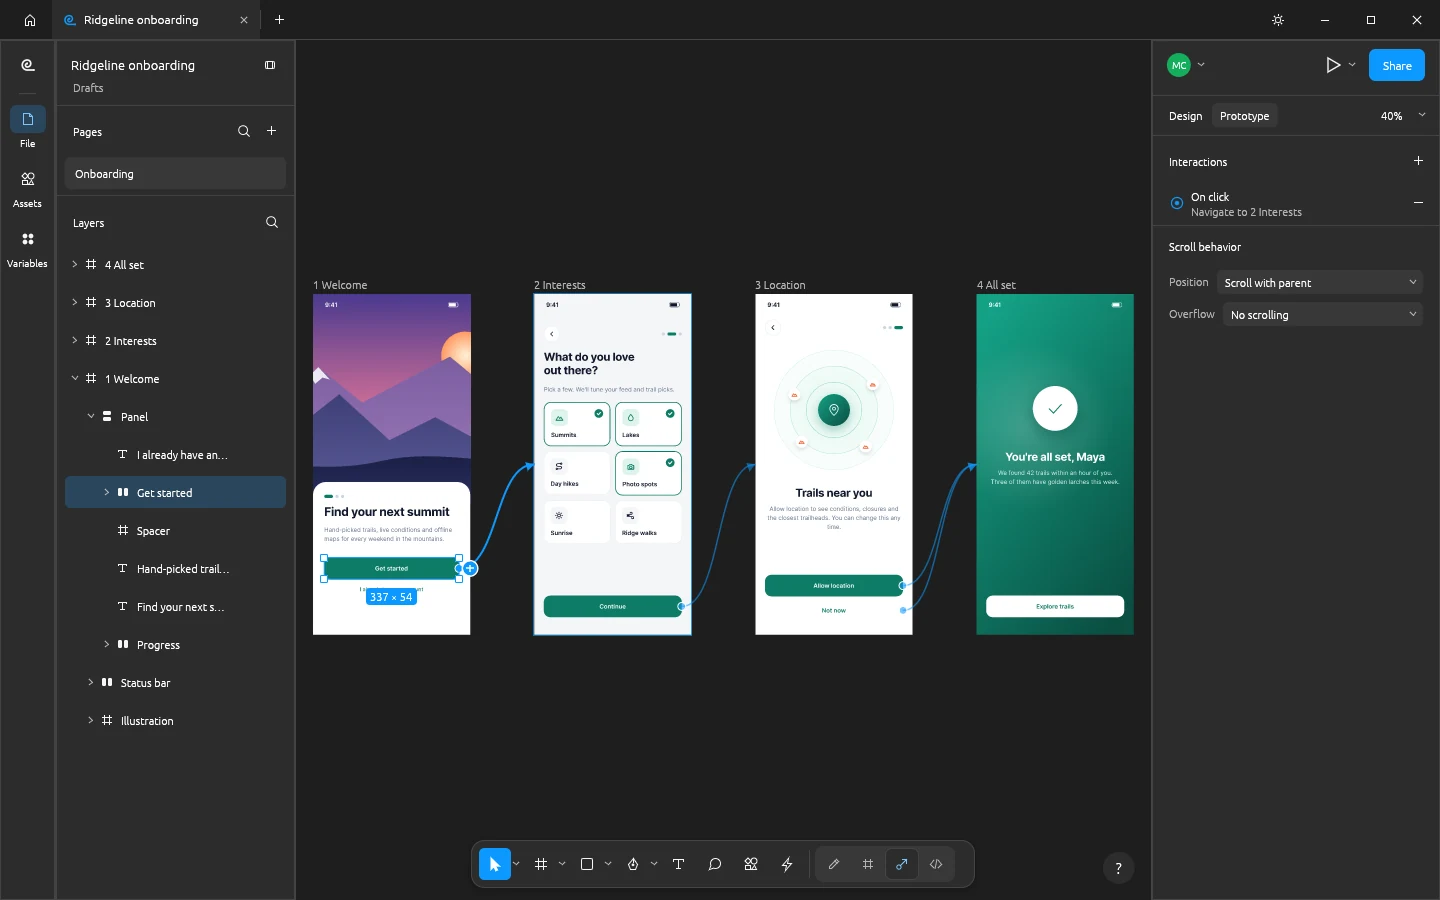The image size is (1440, 900).
Task: Add a new page with the plus icon
Action: [x=271, y=131]
